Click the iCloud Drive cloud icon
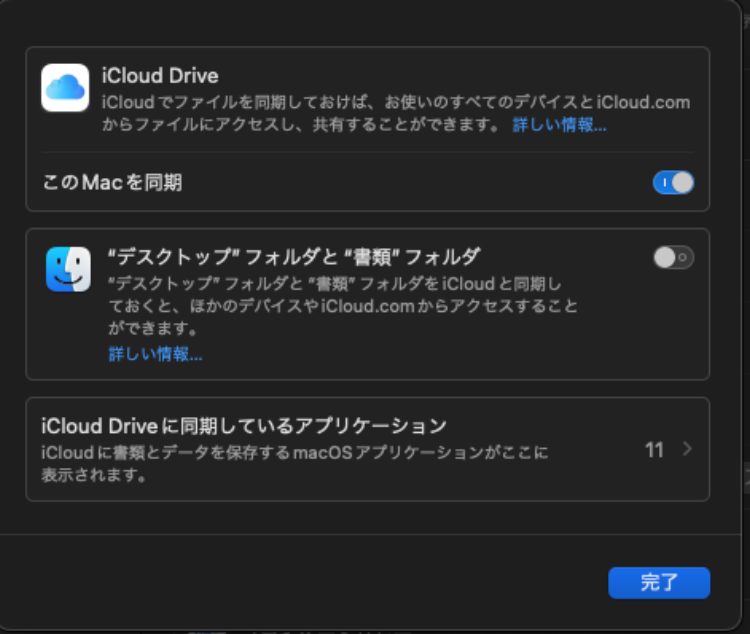The height and width of the screenshot is (634, 750). [x=65, y=88]
